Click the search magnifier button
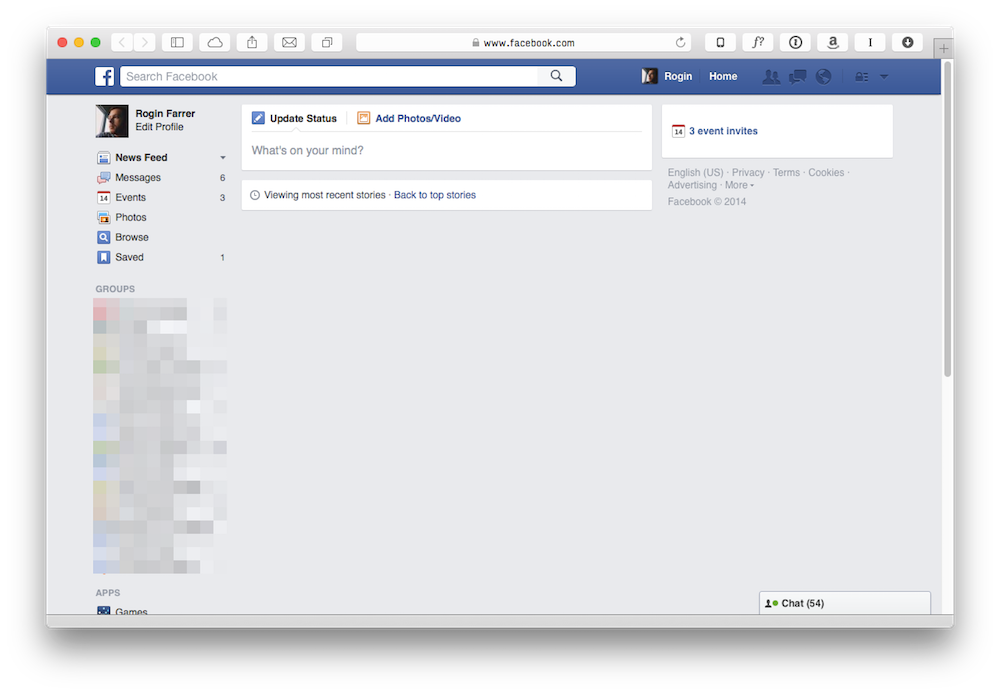Screen dimensions: 1000x694 556,76
